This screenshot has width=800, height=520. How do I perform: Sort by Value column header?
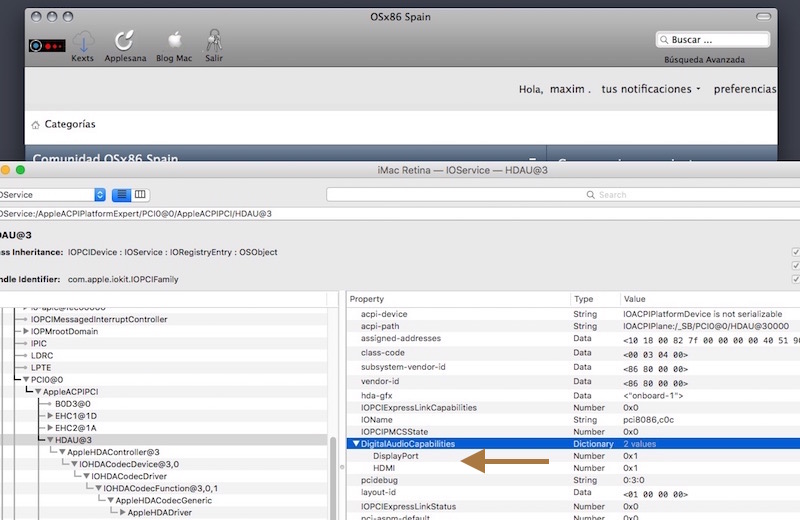tap(710, 299)
